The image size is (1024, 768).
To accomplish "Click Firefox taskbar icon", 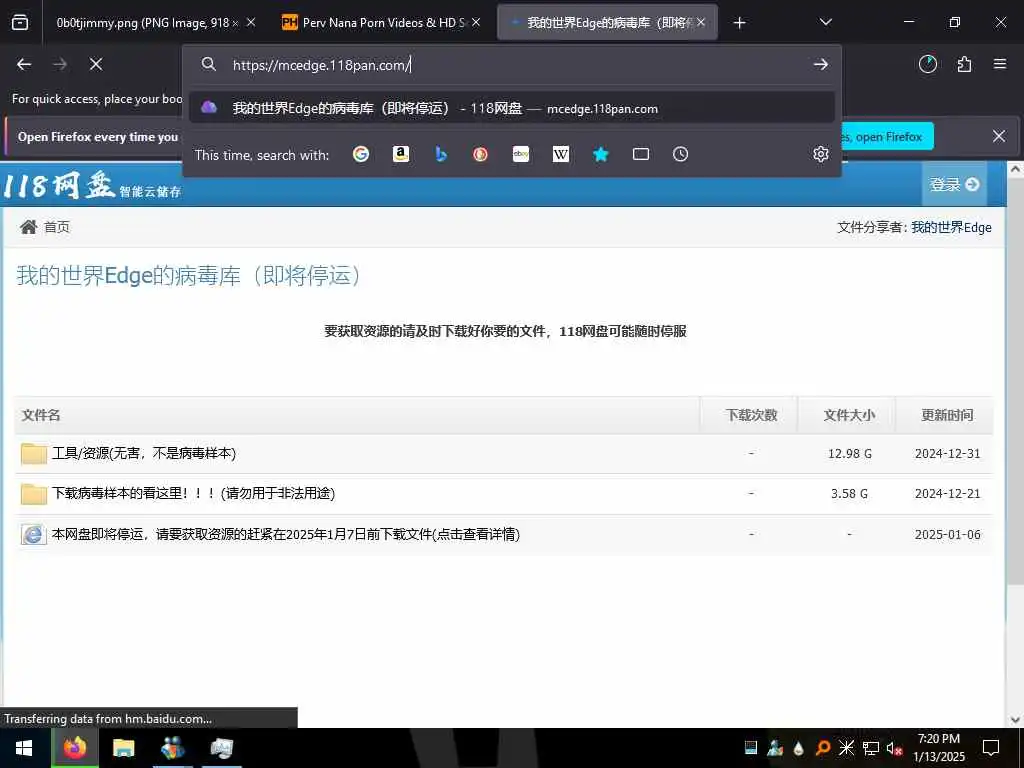I will (x=74, y=748).
